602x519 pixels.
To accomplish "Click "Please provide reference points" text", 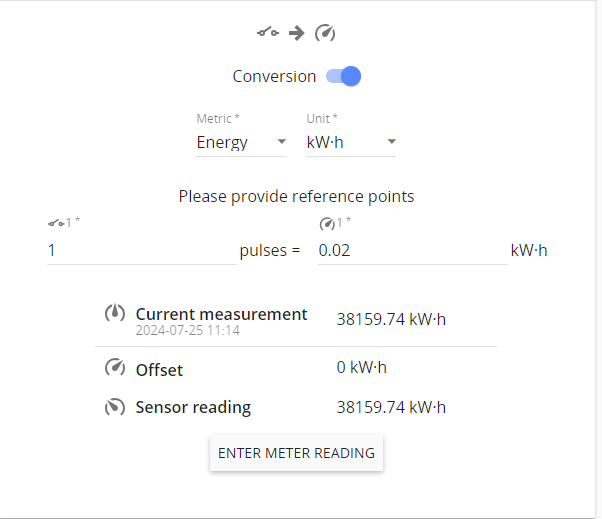I will [296, 196].
